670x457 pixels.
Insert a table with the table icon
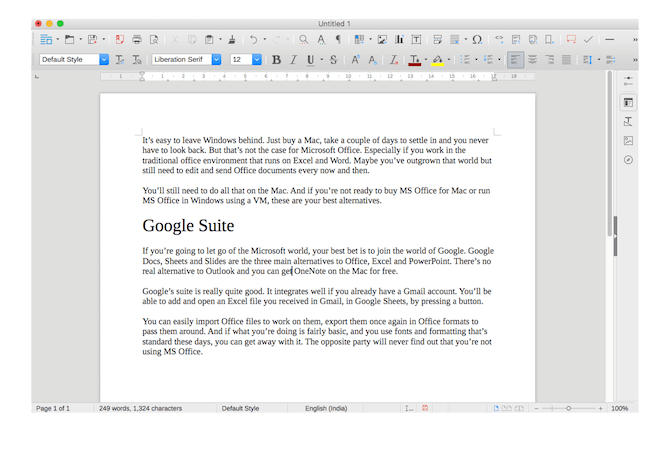point(359,40)
